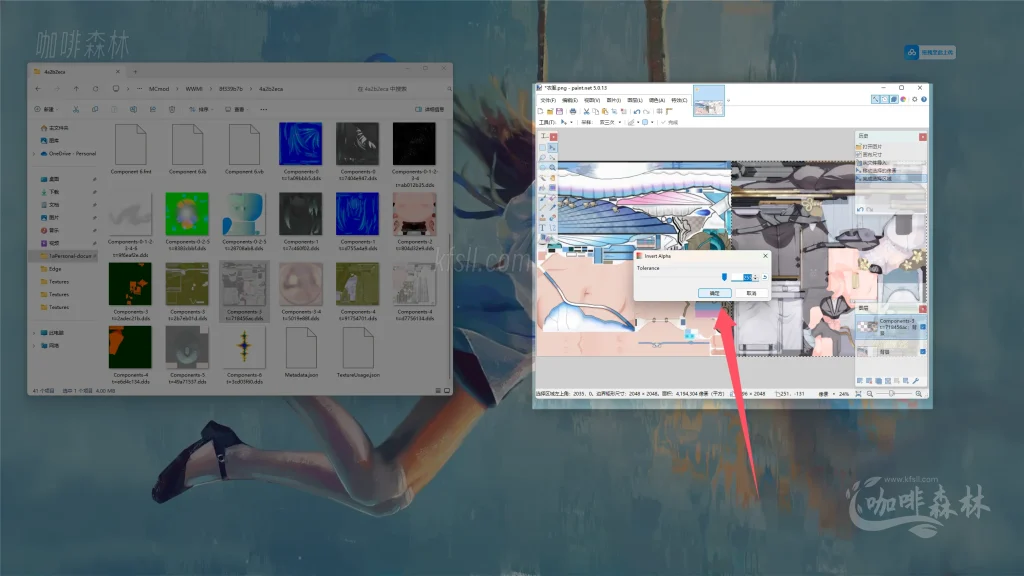
Task: Toggle the Tools window button
Action: pyautogui.click(x=875, y=100)
